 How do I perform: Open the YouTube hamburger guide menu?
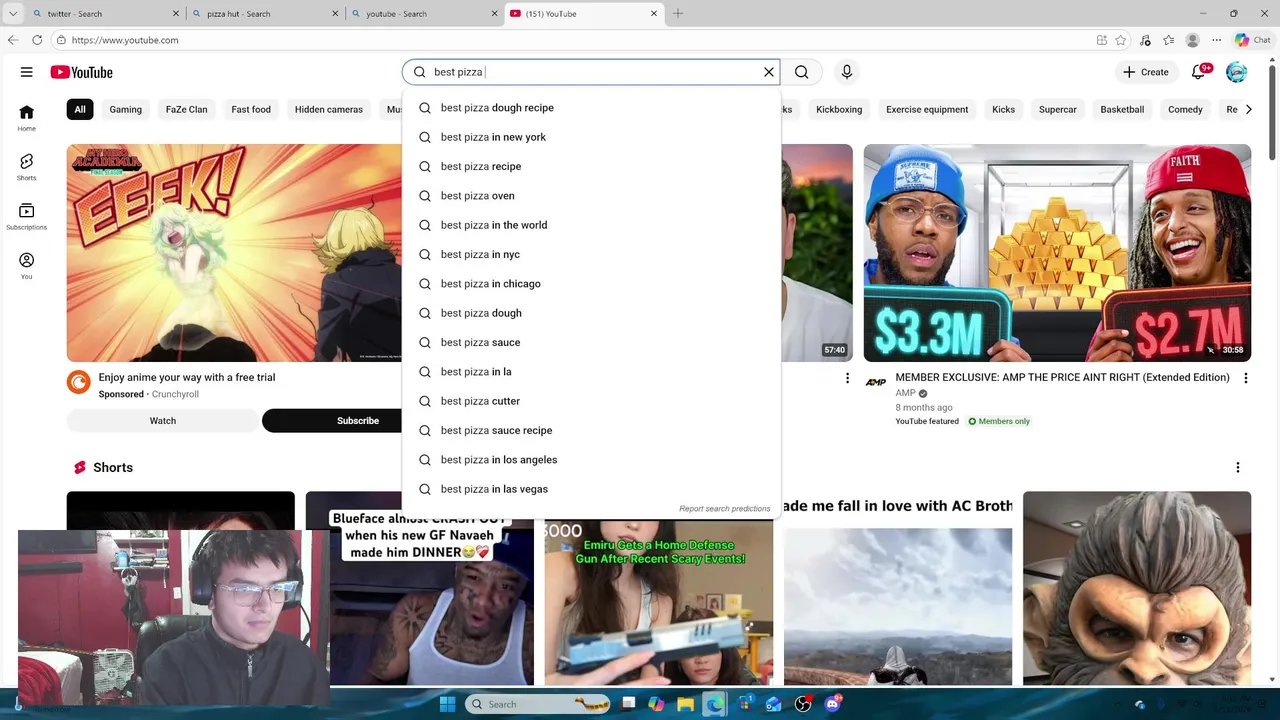(x=27, y=72)
